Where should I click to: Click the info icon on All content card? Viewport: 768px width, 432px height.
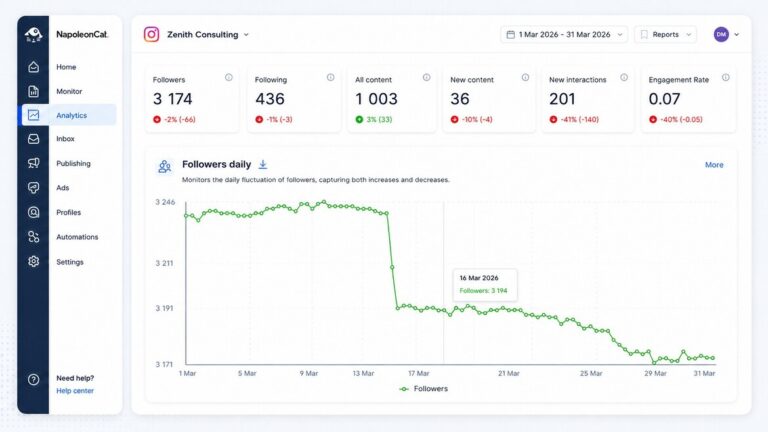[x=427, y=77]
